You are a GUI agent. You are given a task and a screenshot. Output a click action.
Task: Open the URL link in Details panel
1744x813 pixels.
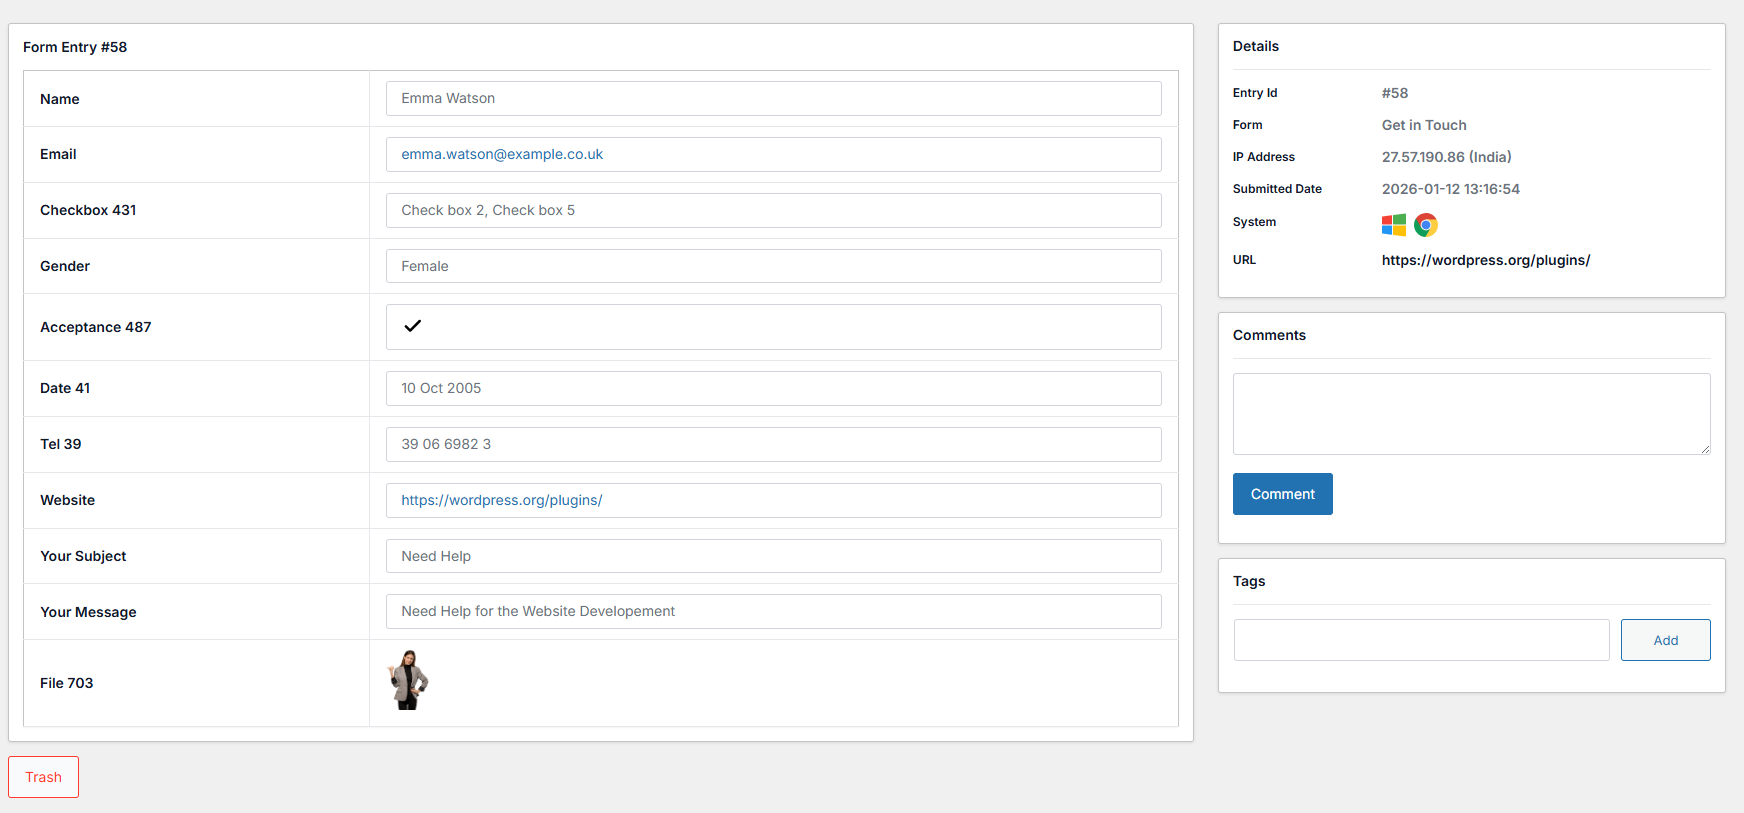pos(1485,260)
